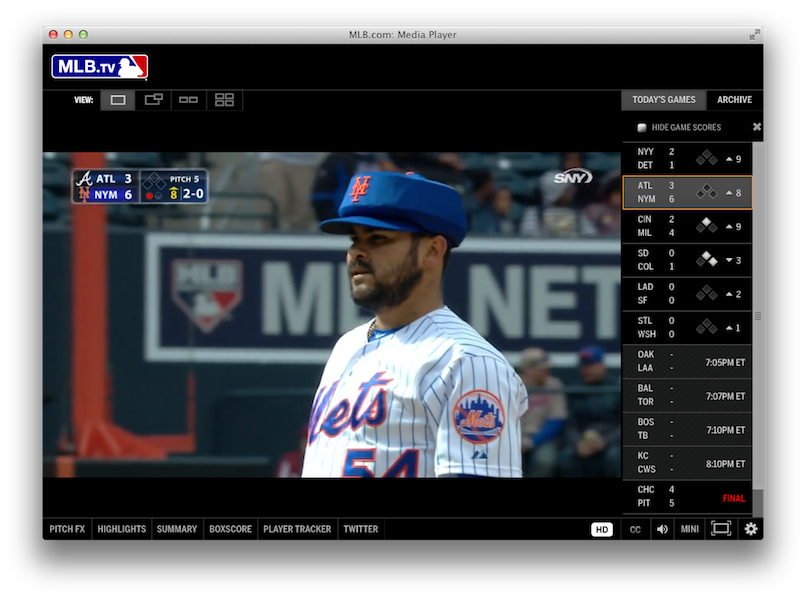Select picture-in-picture view layout

153,100
